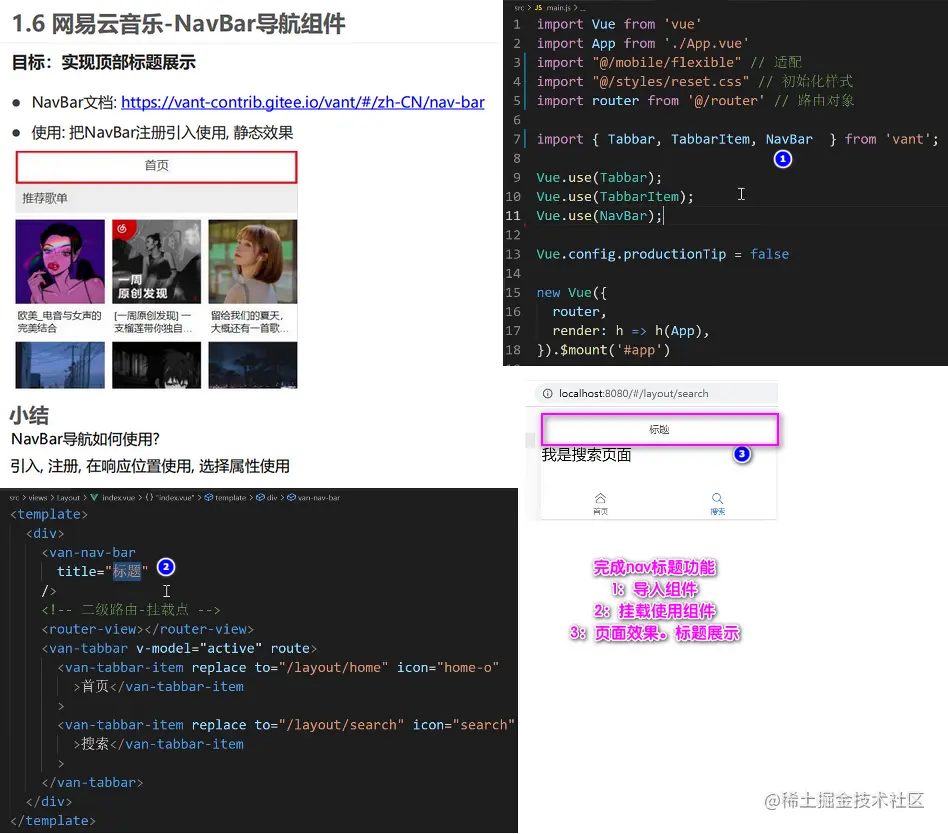Click the views breadcrumb in the Layout editor

click(x=37, y=498)
